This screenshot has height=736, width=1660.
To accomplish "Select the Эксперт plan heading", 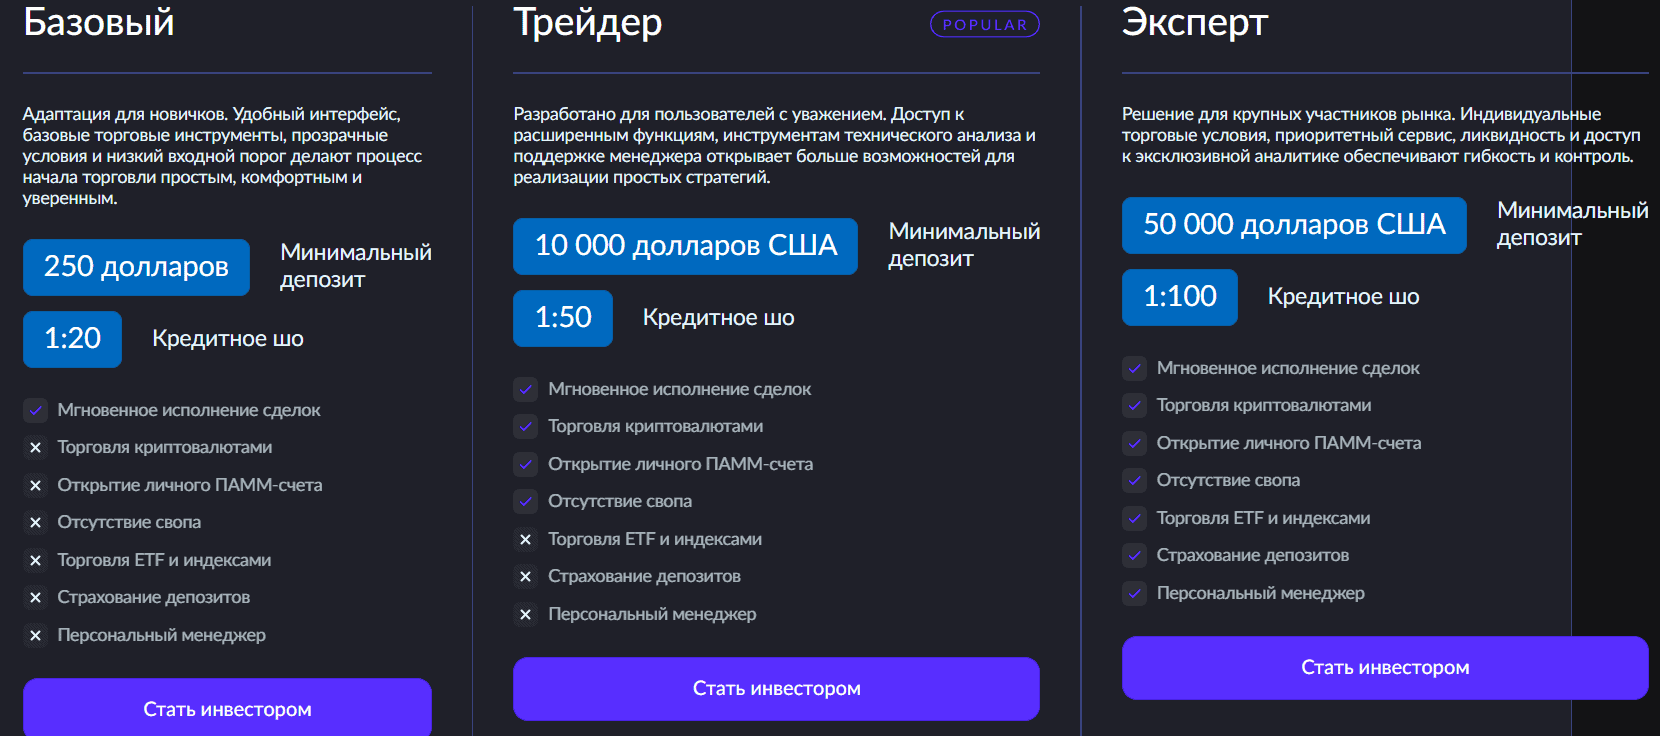I will tap(1194, 24).
